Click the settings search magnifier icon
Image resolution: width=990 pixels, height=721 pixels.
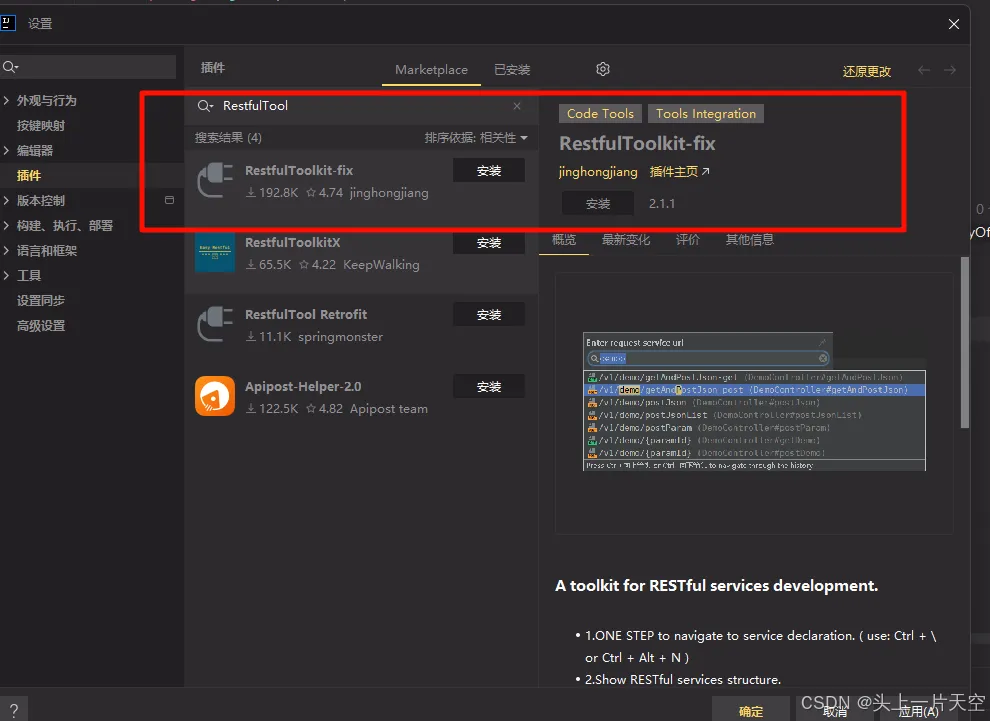point(10,67)
